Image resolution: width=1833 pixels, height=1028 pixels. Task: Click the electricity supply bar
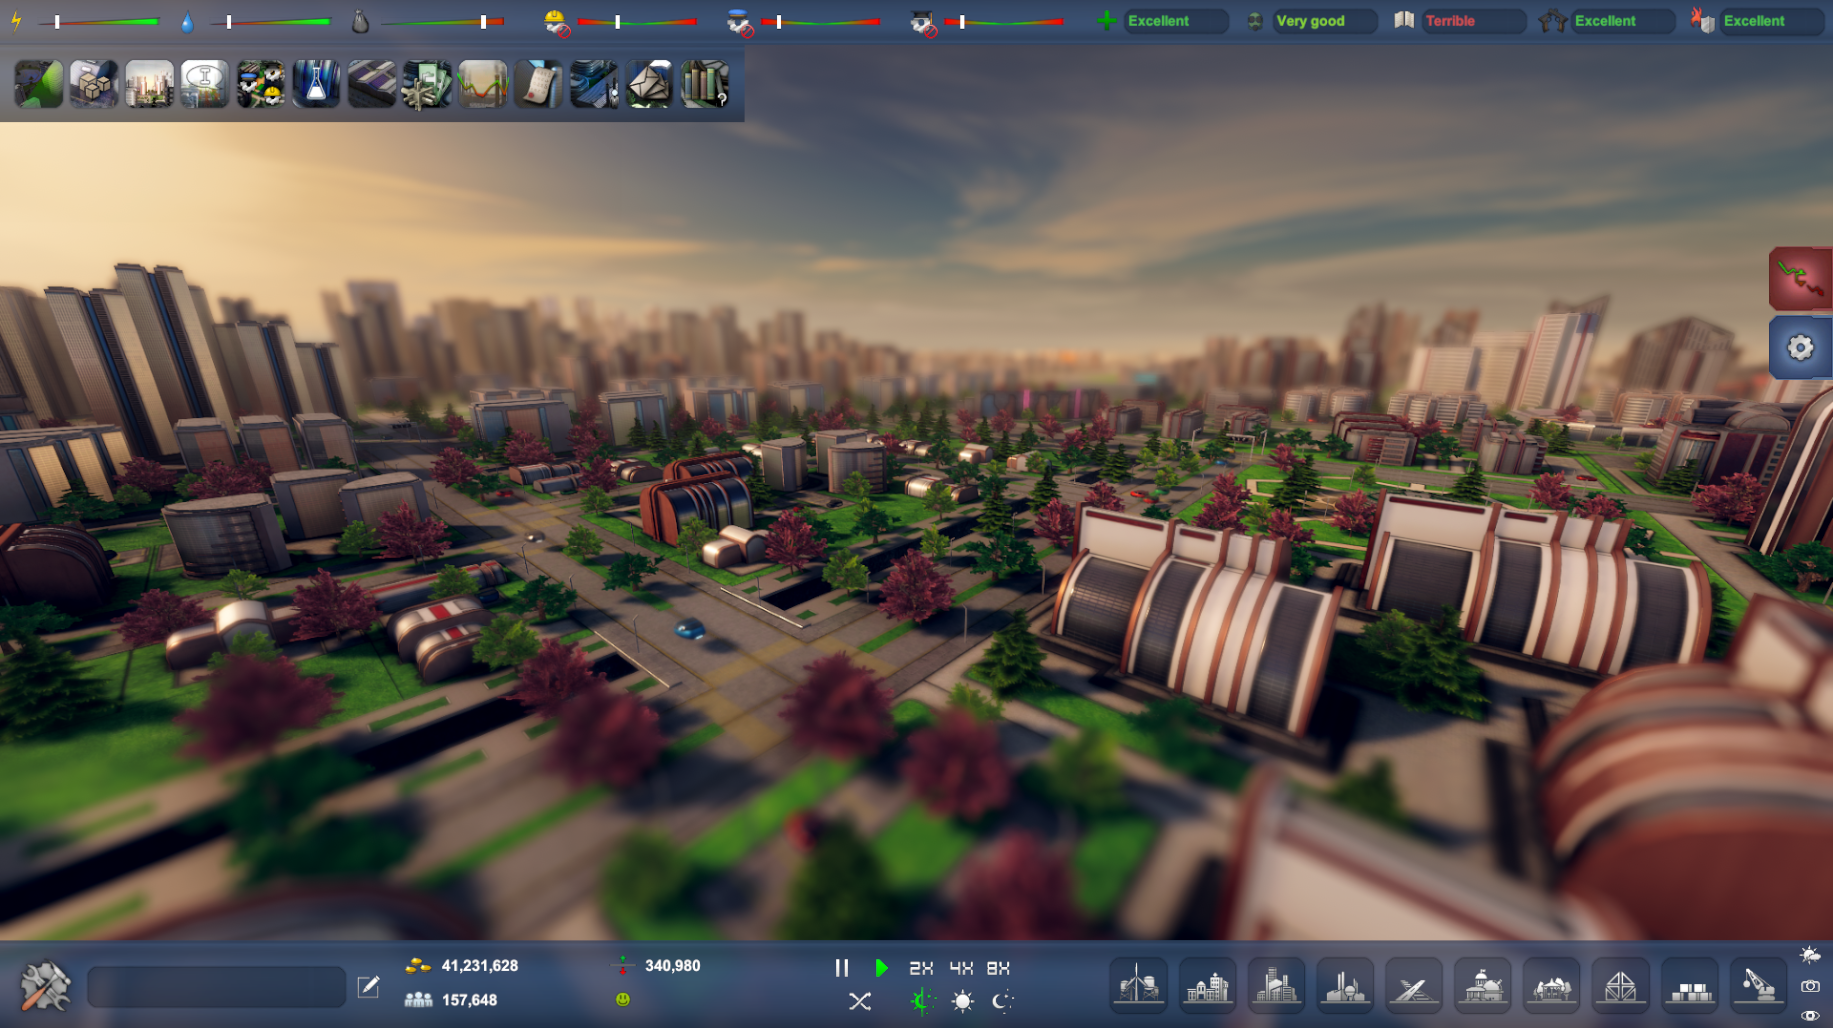(x=99, y=21)
